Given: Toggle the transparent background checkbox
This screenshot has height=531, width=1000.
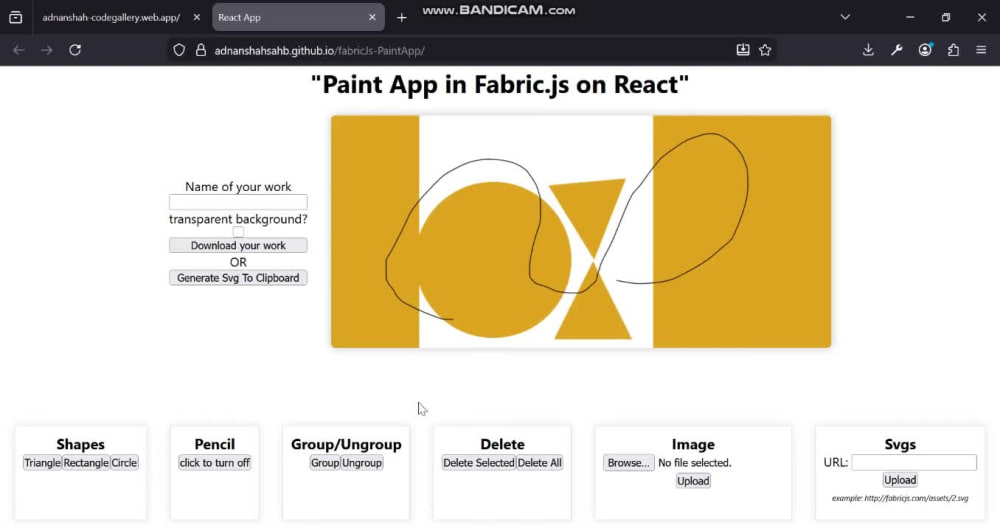Looking at the screenshot, I should point(238,232).
